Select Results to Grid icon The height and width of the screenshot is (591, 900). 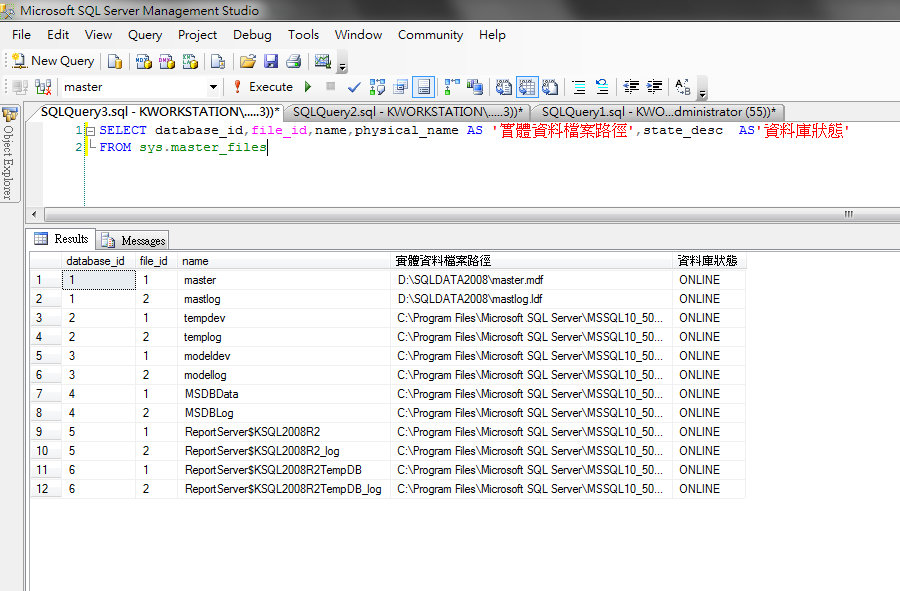tap(527, 87)
